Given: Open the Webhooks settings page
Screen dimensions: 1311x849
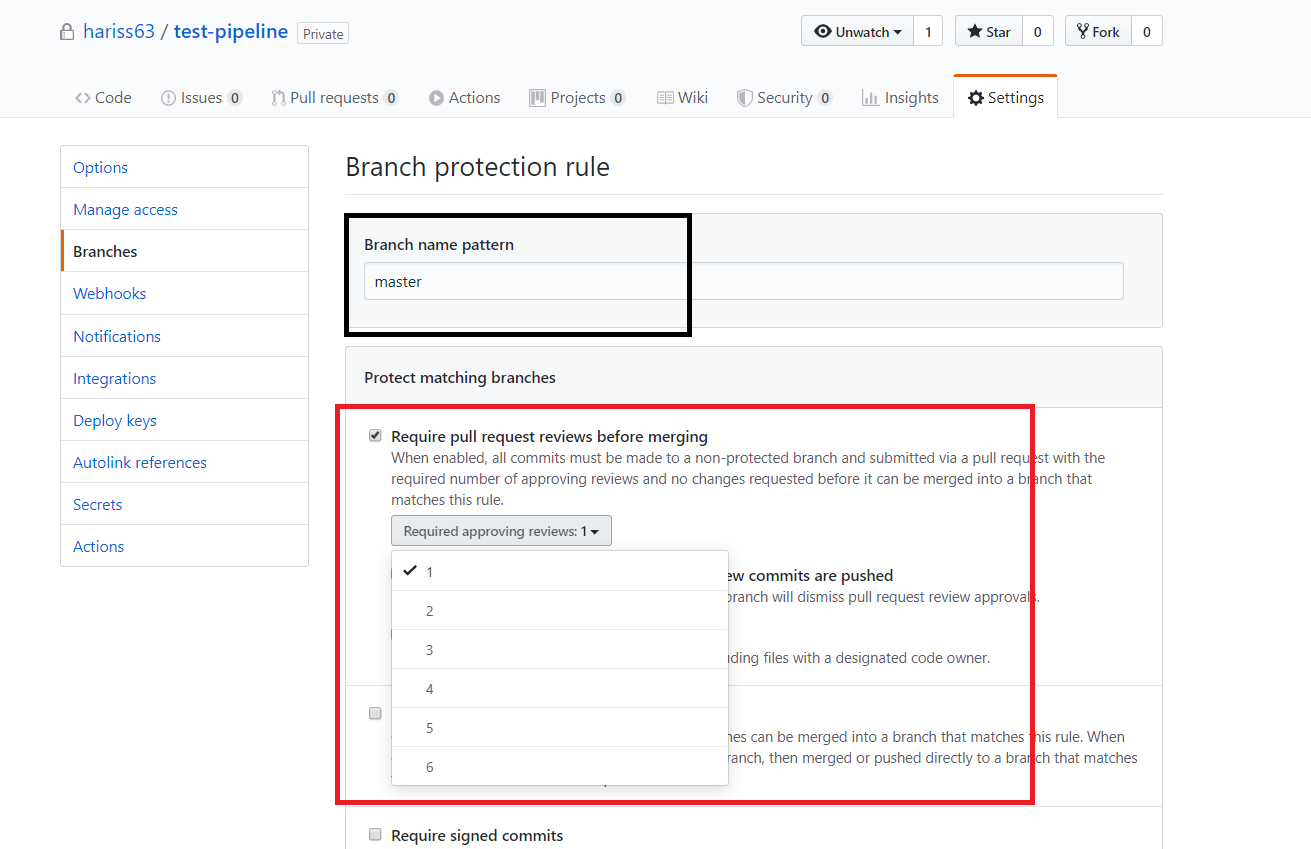Looking at the screenshot, I should click(x=109, y=293).
